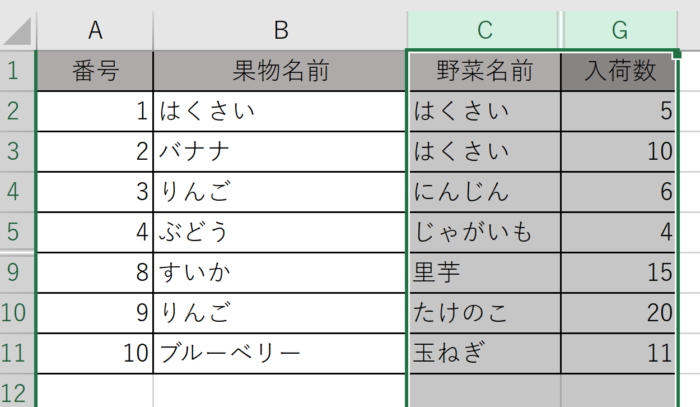The width and height of the screenshot is (700, 407).
Task: Select column B header
Action: (280, 29)
